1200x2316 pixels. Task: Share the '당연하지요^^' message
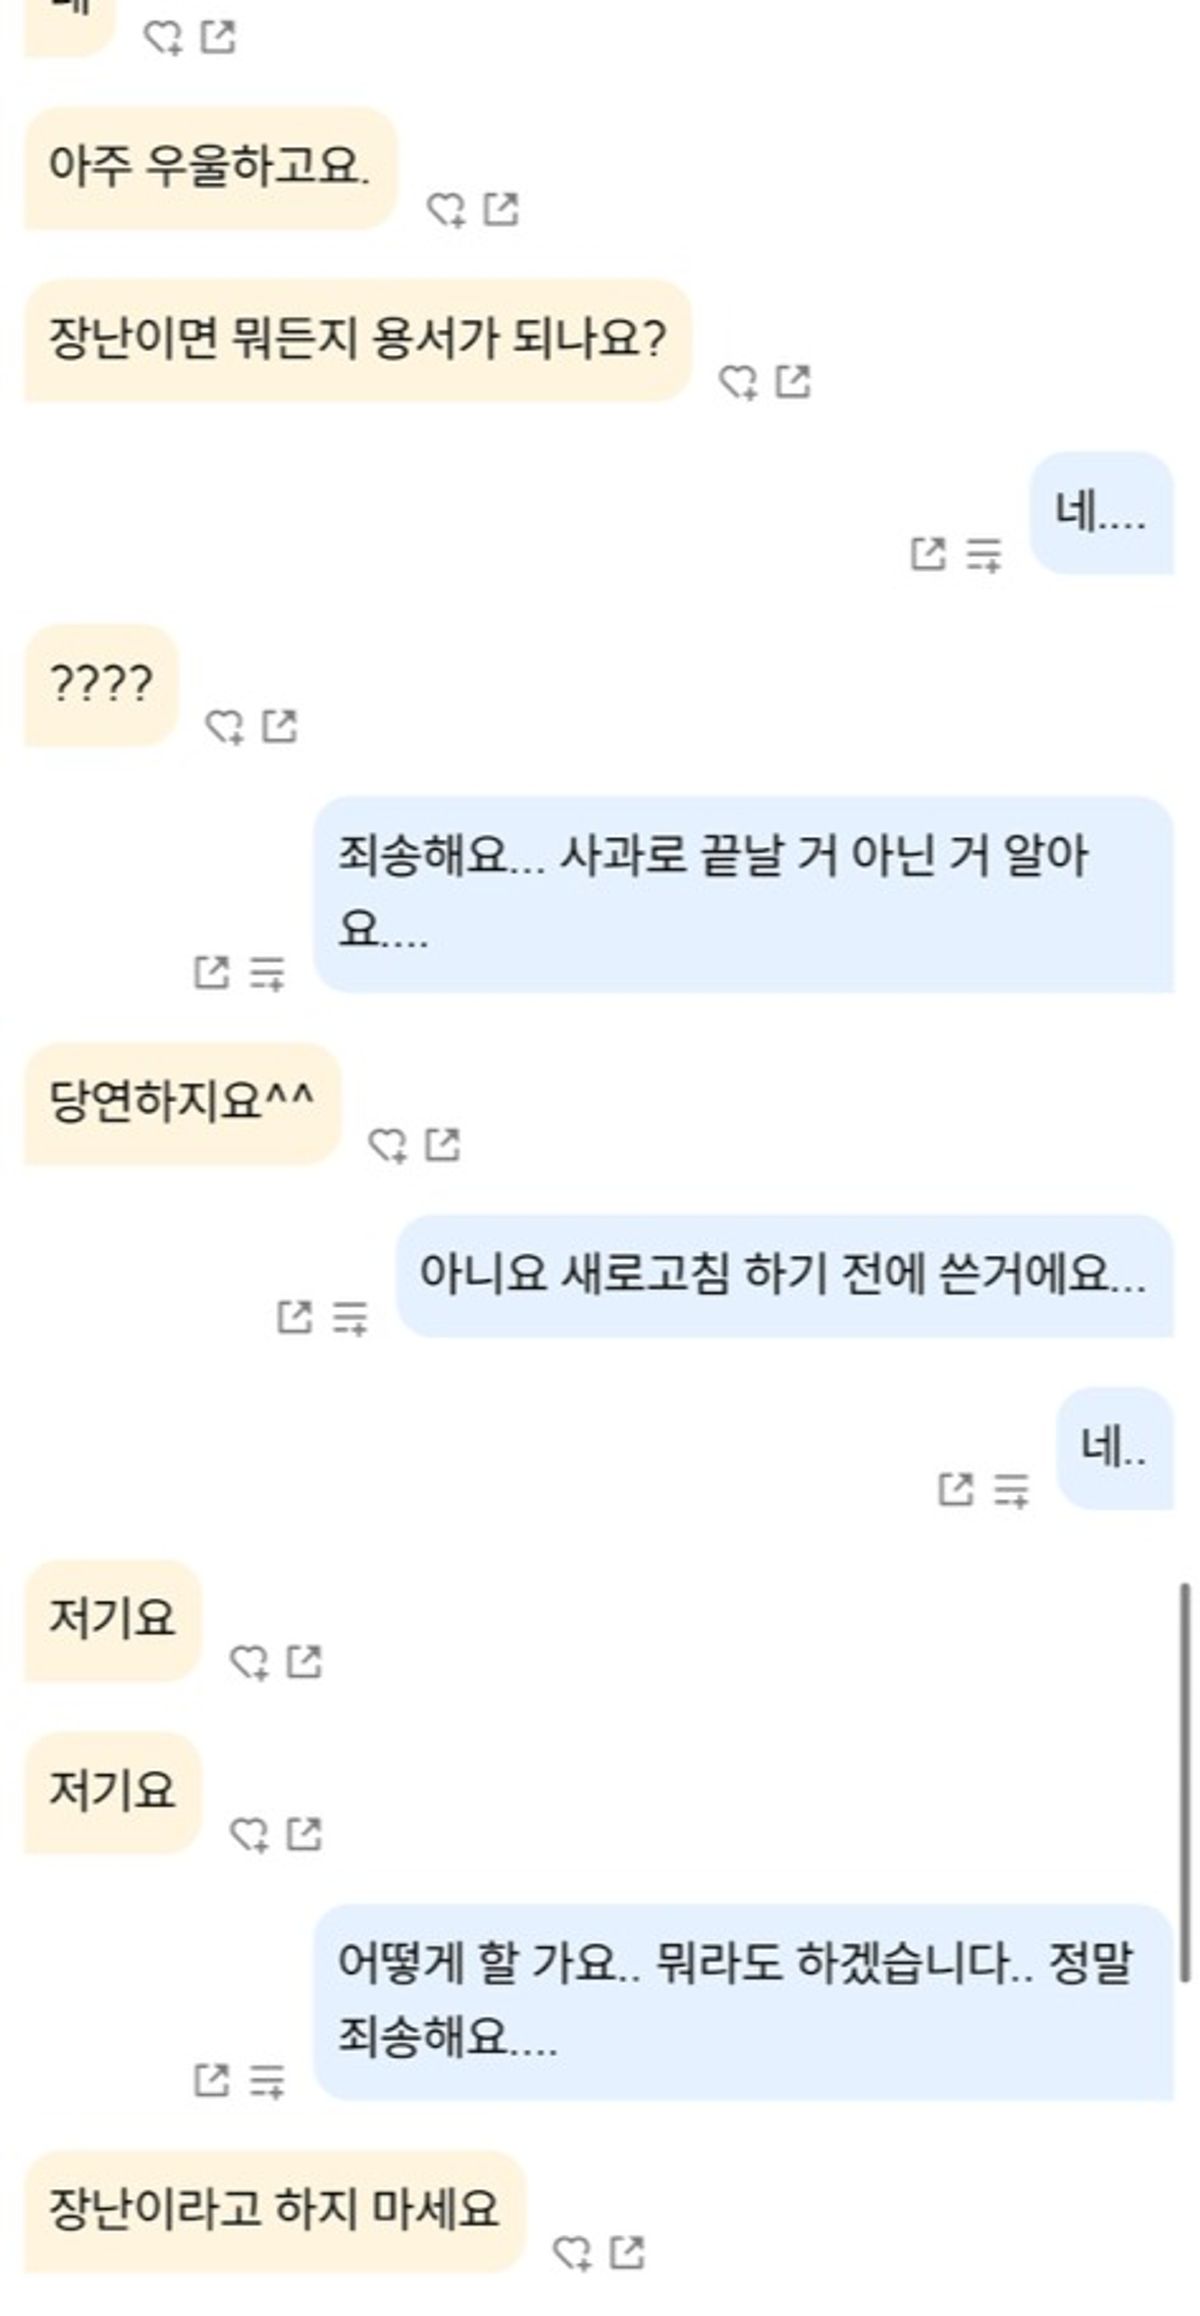click(443, 1144)
